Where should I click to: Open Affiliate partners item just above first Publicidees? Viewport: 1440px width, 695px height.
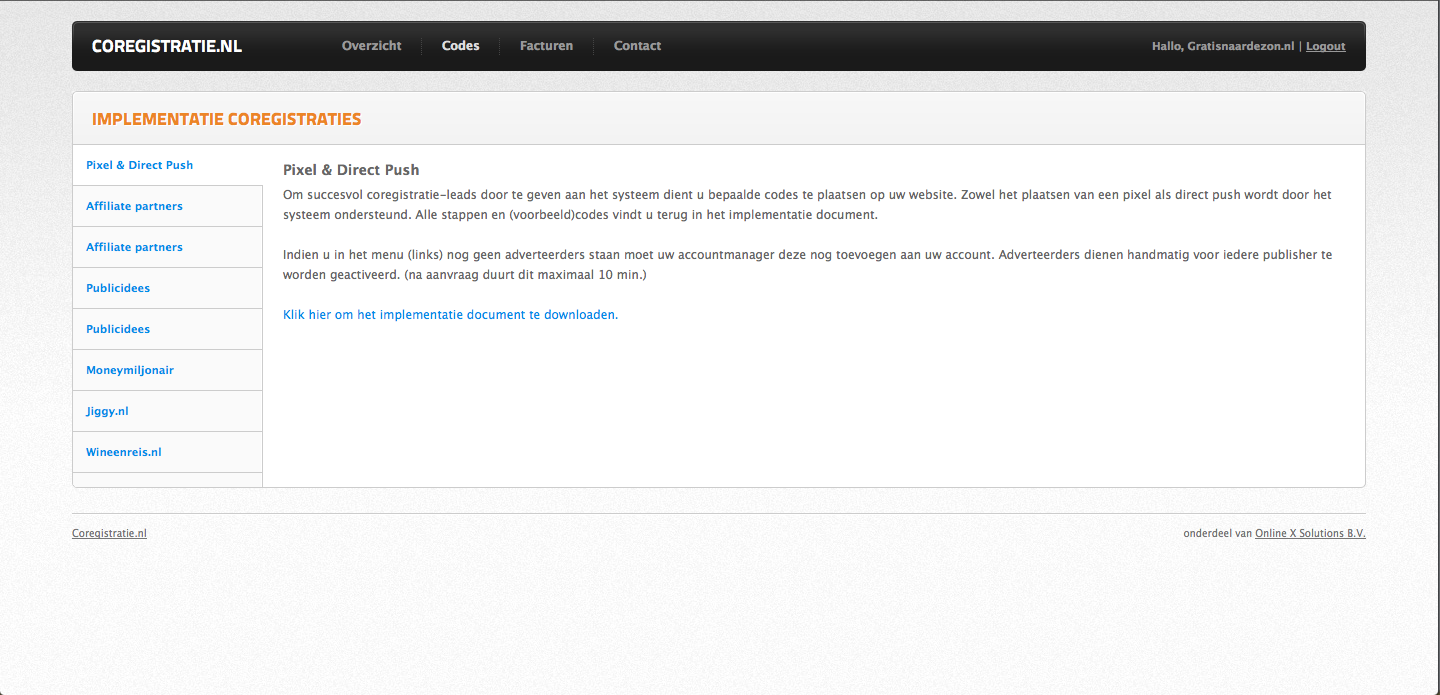[x=168, y=247]
